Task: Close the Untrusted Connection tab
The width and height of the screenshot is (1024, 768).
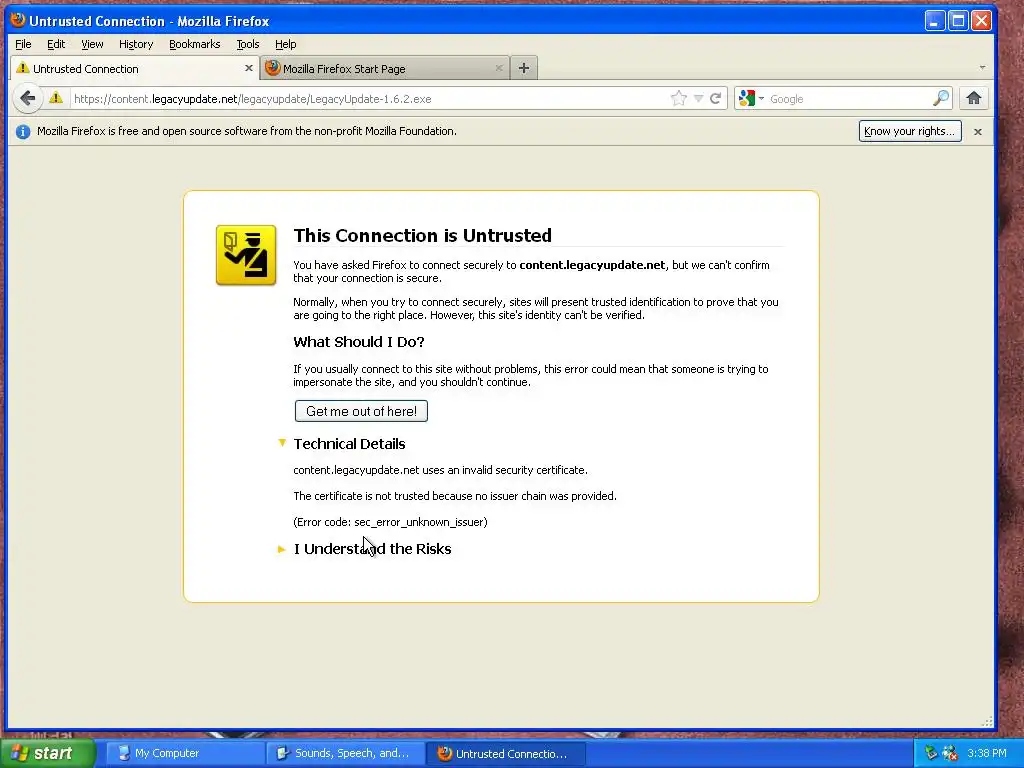Action: (249, 68)
